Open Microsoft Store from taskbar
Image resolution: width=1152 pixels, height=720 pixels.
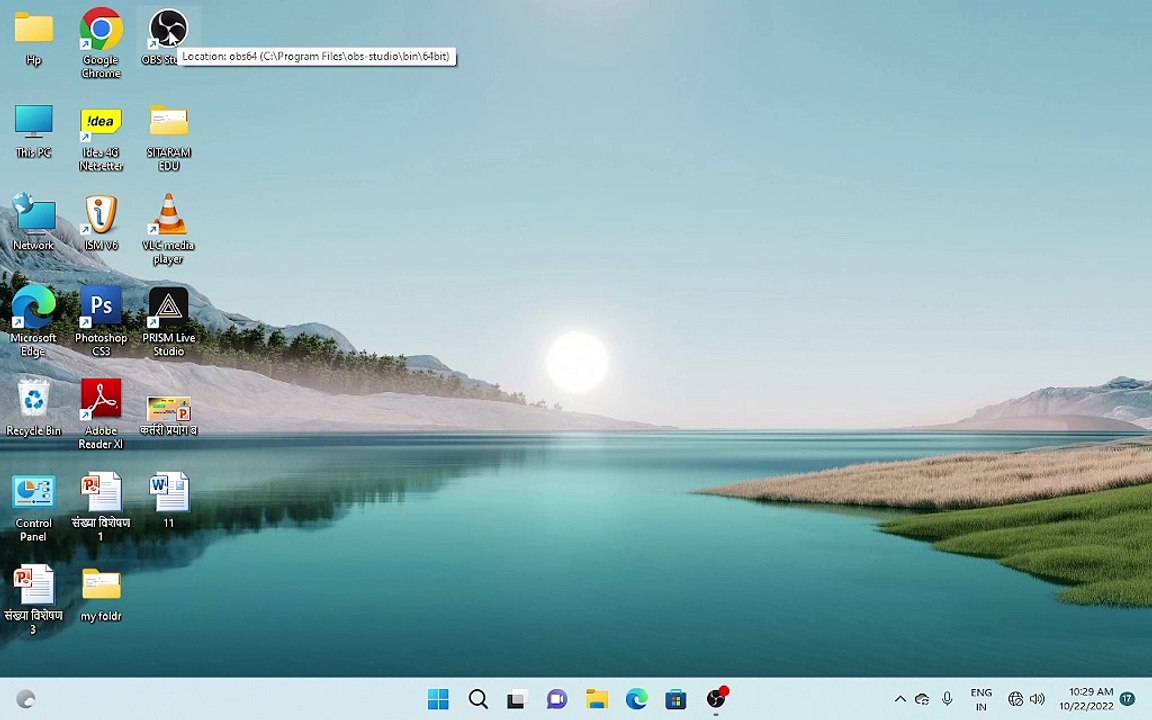(676, 699)
